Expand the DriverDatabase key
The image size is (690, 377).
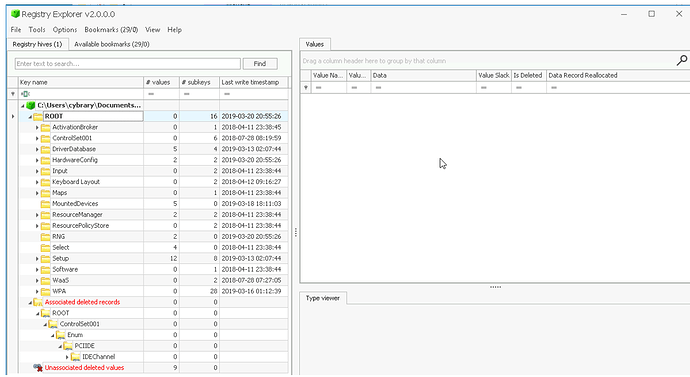coord(37,149)
